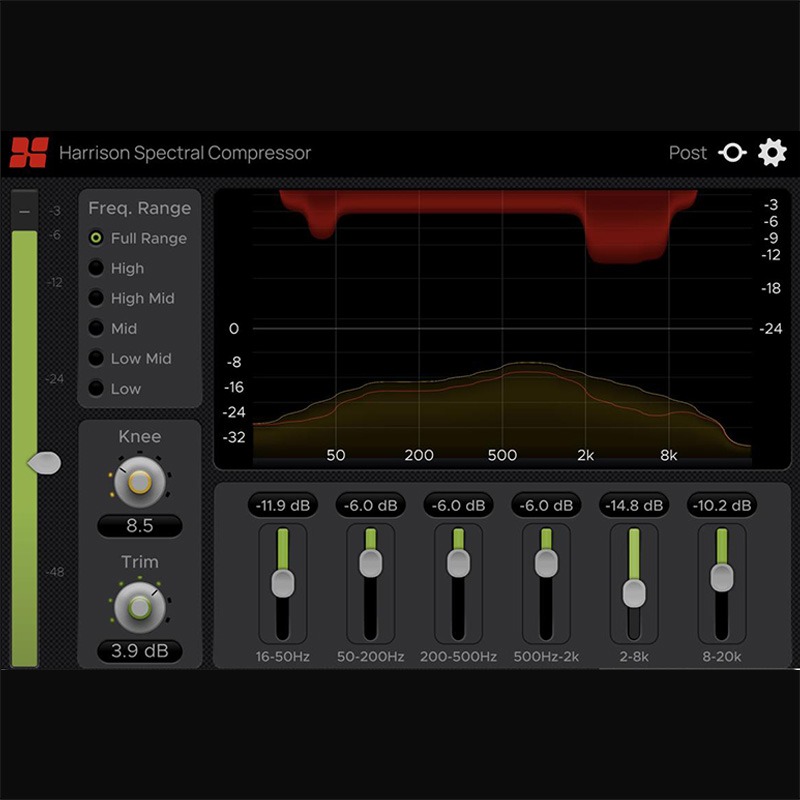Select the High frequency range option
Image resolution: width=800 pixels, height=800 pixels.
[96, 268]
